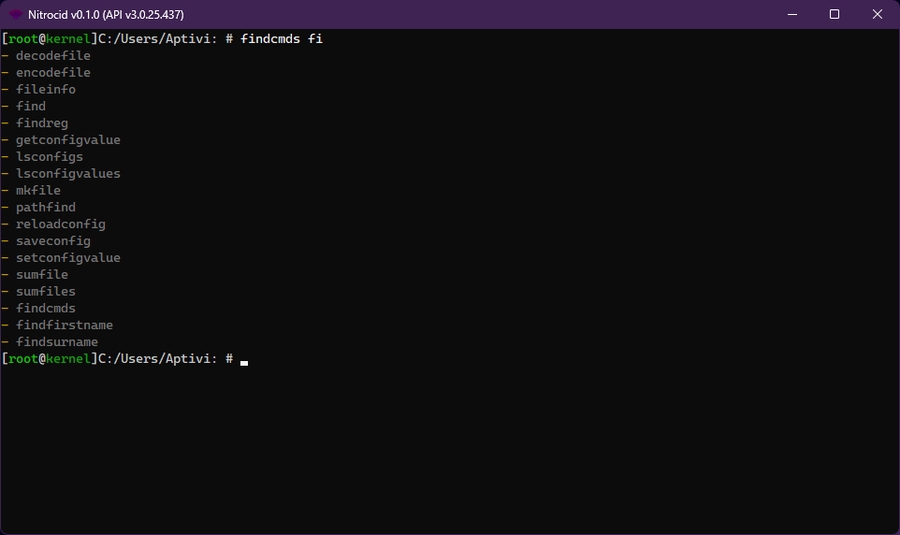This screenshot has height=535, width=900.
Task: Click the 'mkfile' command entry
Action: 38,191
